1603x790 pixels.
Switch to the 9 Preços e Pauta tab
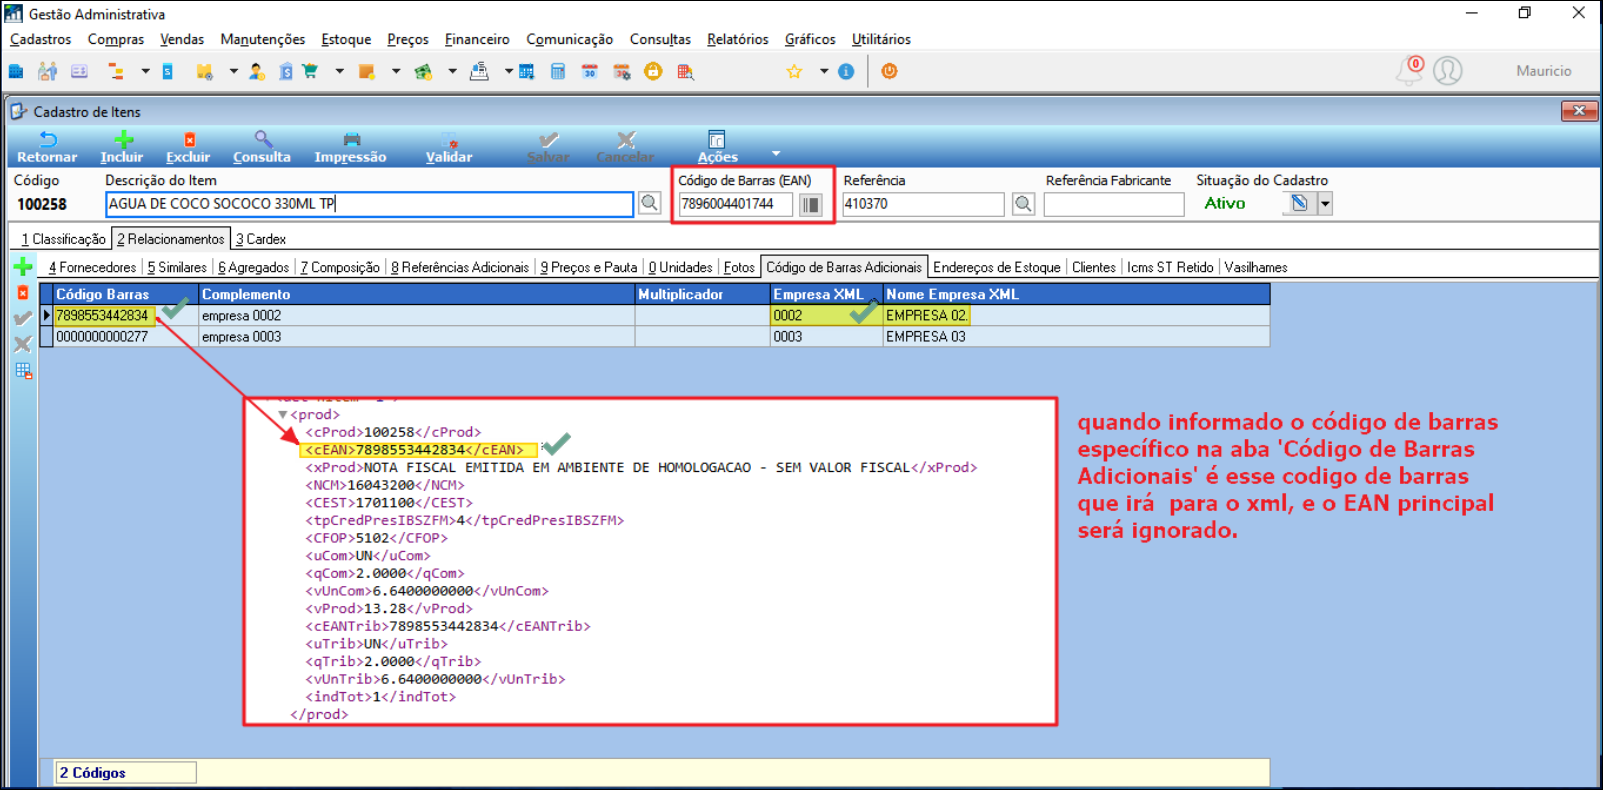tap(589, 267)
